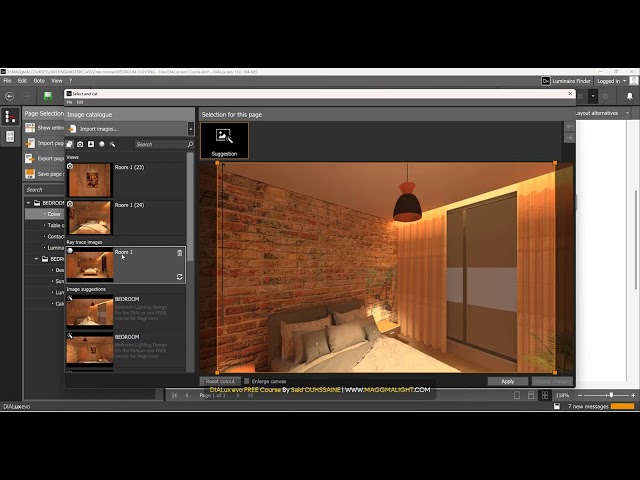The width and height of the screenshot is (640, 480).
Task: Go to previous page arrow
Action: pos(187,396)
